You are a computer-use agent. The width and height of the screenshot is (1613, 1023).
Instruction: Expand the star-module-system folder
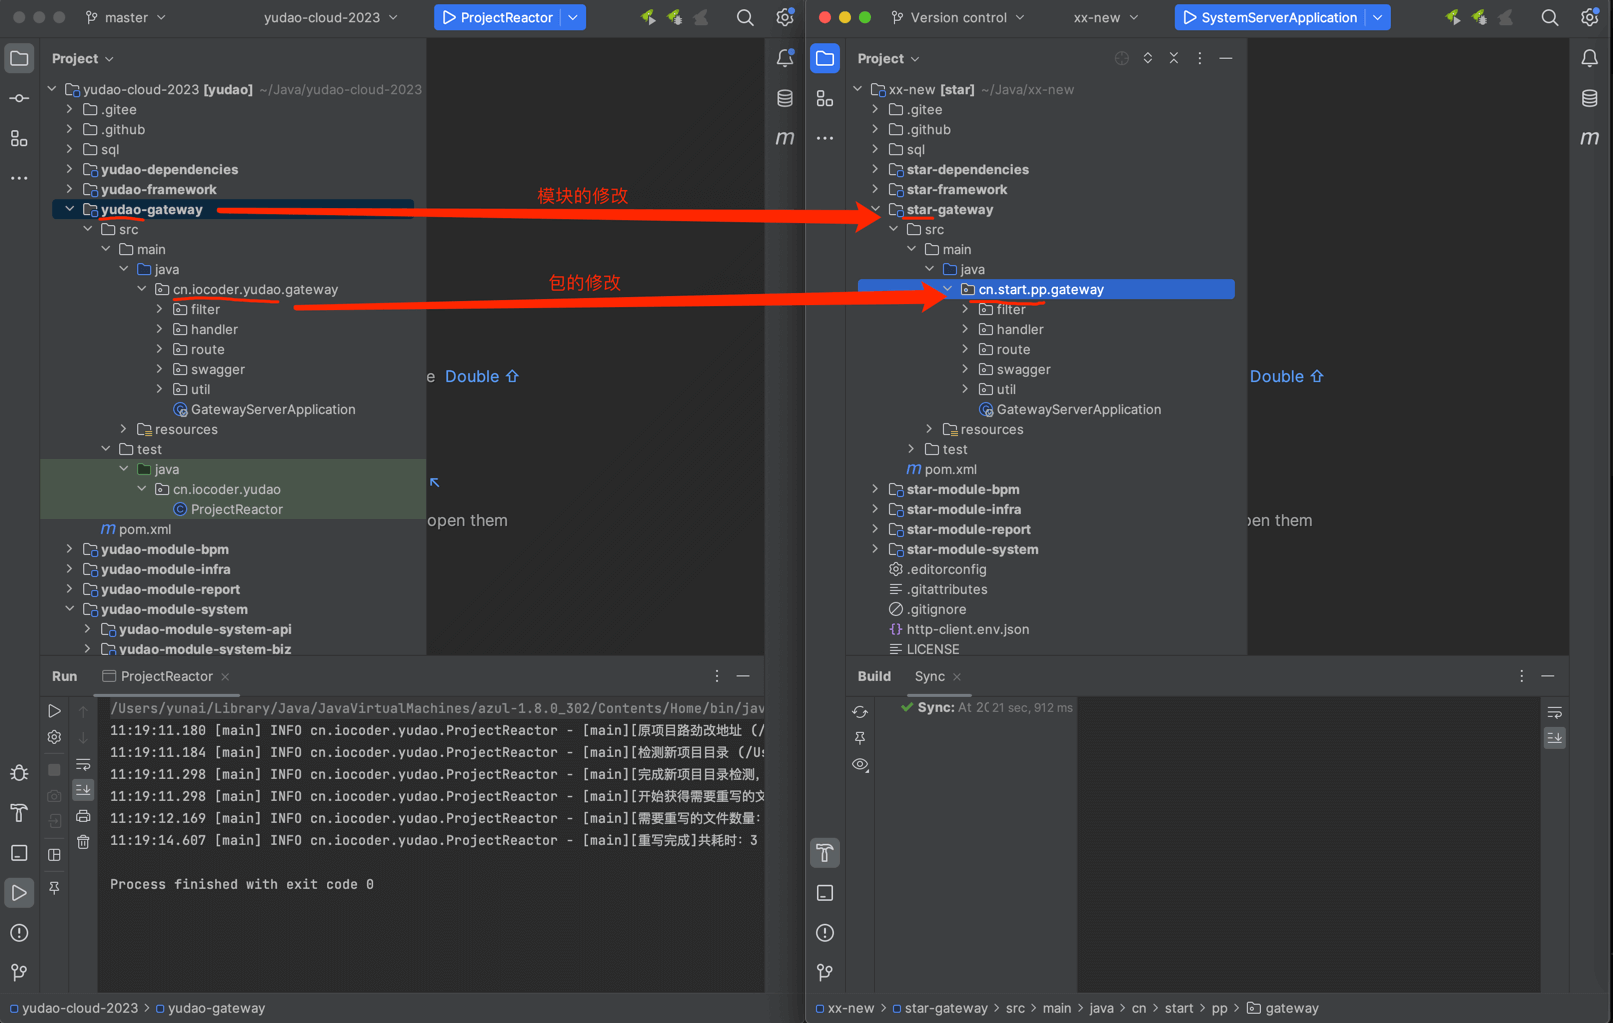point(876,549)
